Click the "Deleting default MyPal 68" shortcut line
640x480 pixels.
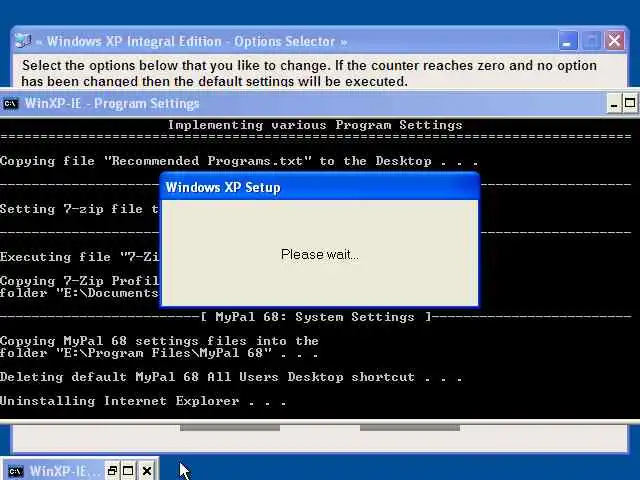pos(231,377)
